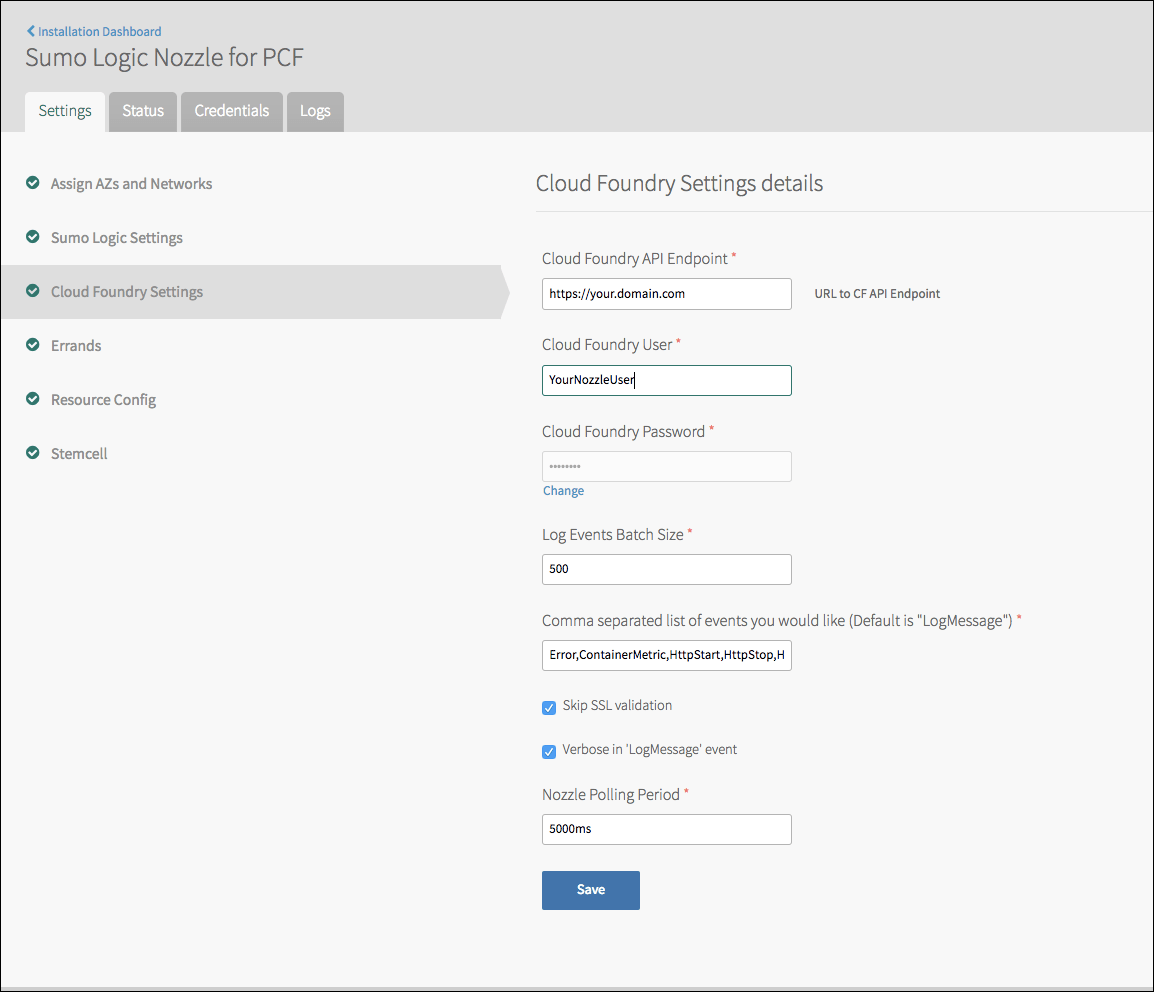
Task: Toggle Verbose in 'LogMessage' event
Action: coord(548,751)
